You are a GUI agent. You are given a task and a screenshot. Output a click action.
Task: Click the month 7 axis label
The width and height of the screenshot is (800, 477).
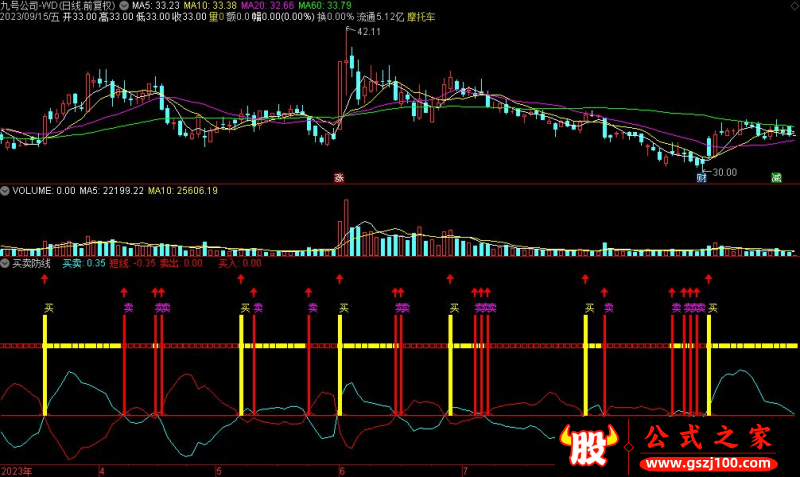pyautogui.click(x=465, y=471)
